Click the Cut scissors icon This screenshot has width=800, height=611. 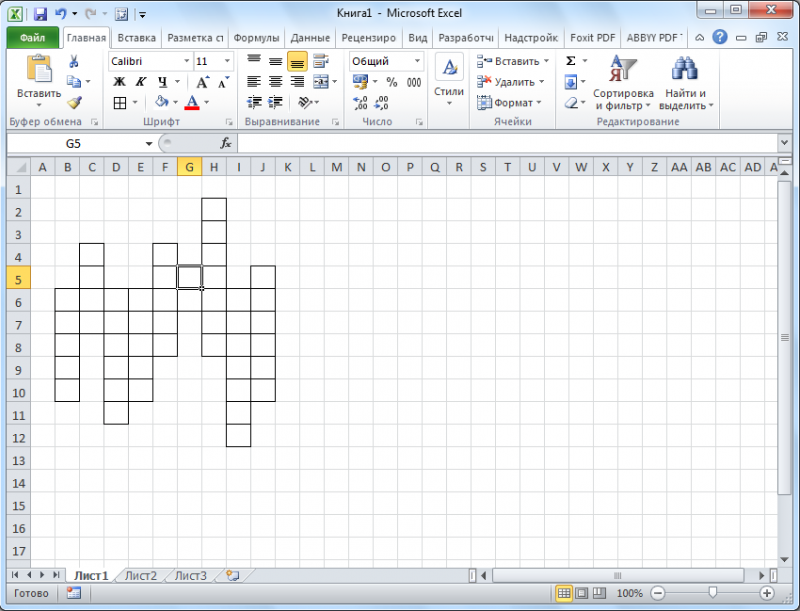[x=74, y=61]
